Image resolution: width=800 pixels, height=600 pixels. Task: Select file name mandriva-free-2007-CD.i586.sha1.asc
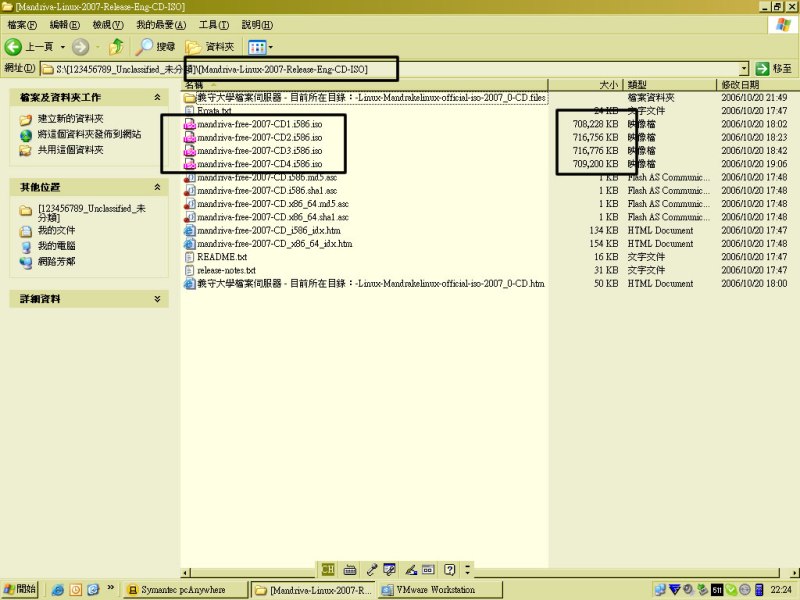[267, 190]
